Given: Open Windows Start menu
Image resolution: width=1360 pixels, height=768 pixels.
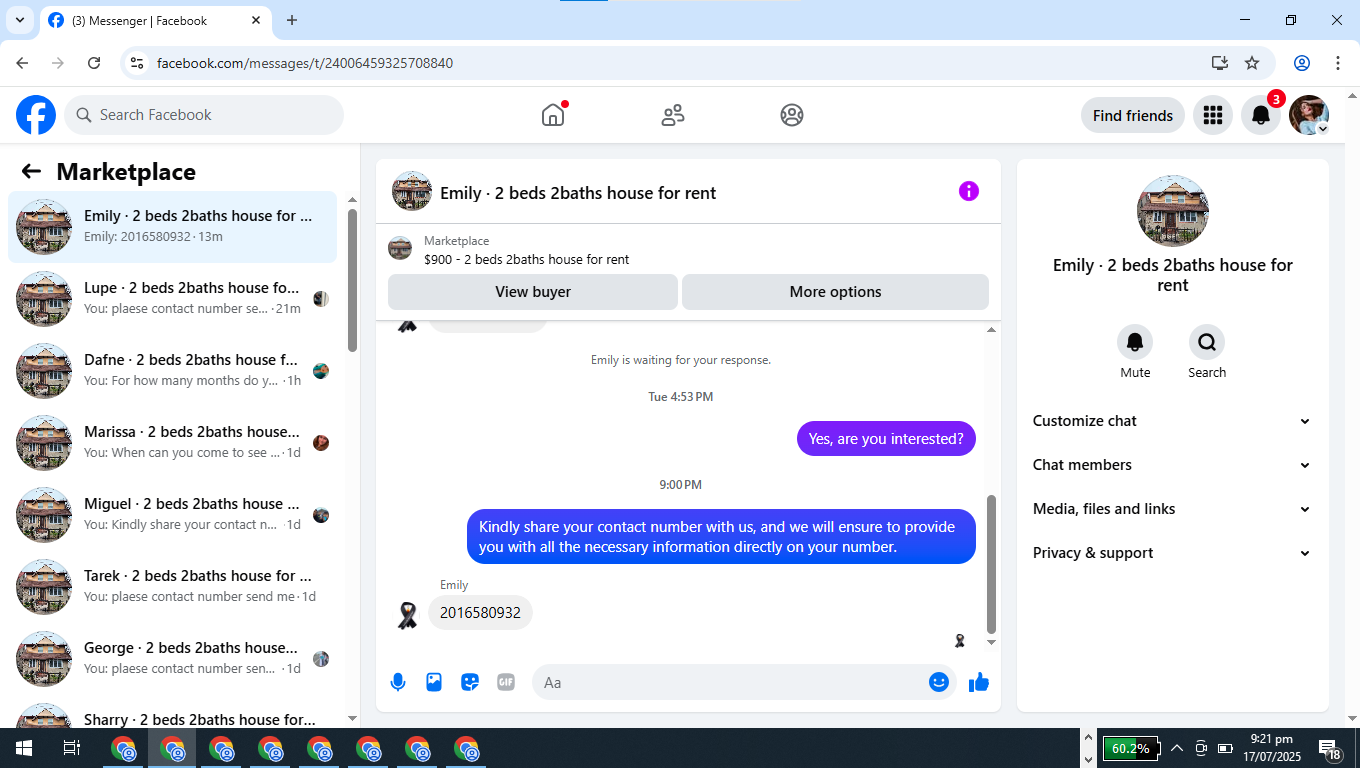Looking at the screenshot, I should pos(24,748).
